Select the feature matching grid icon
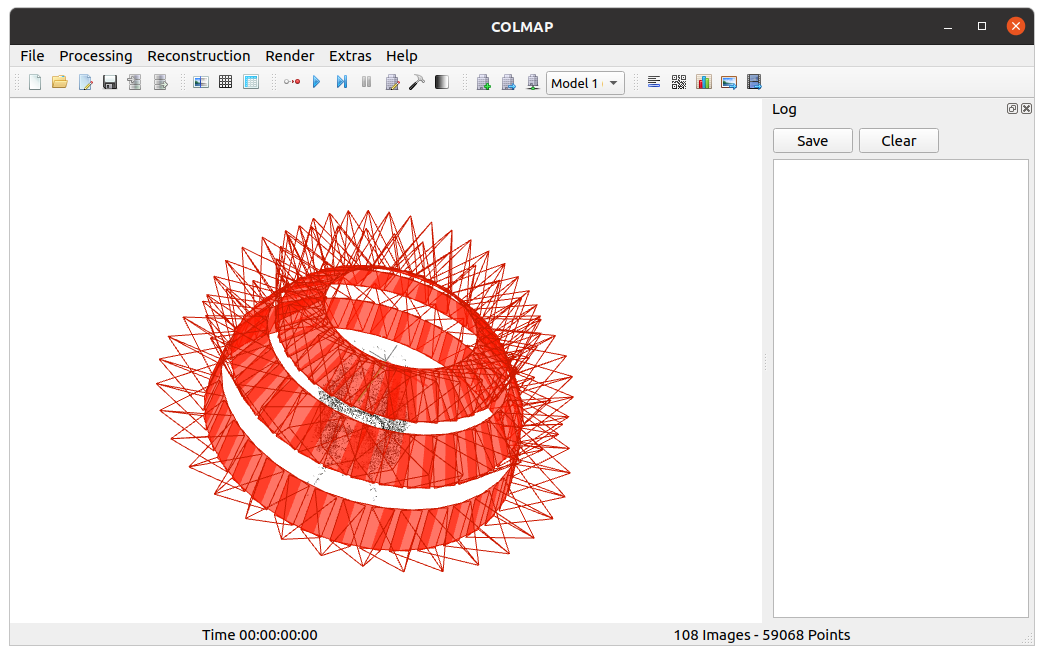Viewport: 1044px width, 655px height. (x=226, y=82)
